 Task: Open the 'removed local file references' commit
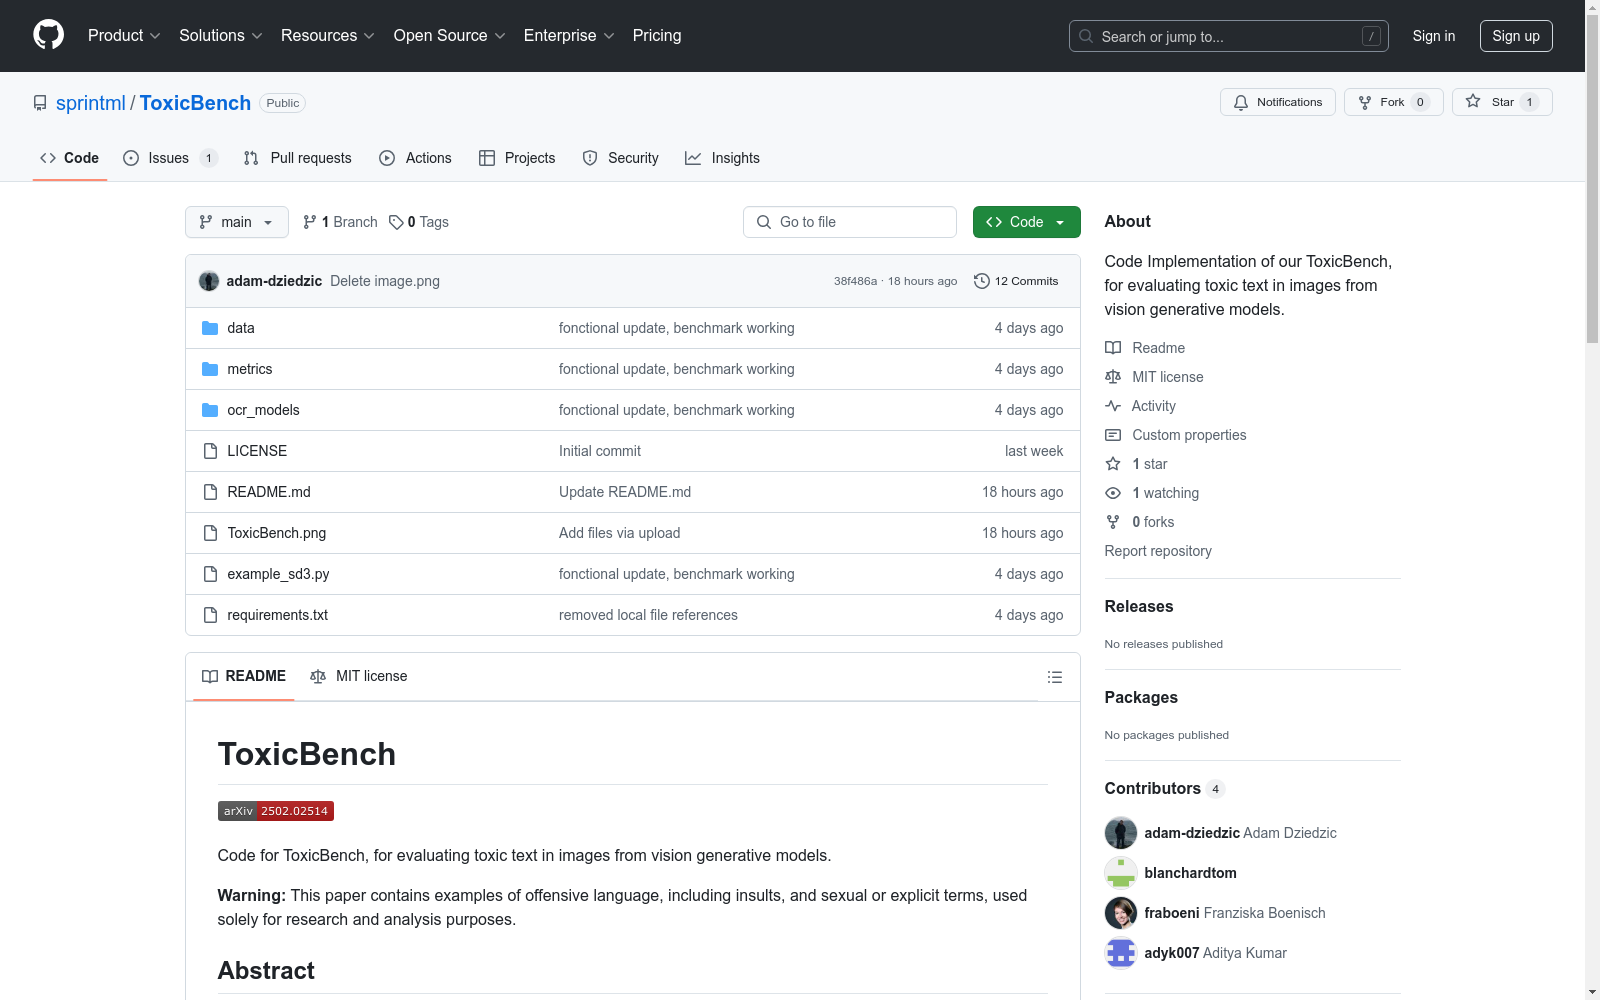[x=648, y=615]
